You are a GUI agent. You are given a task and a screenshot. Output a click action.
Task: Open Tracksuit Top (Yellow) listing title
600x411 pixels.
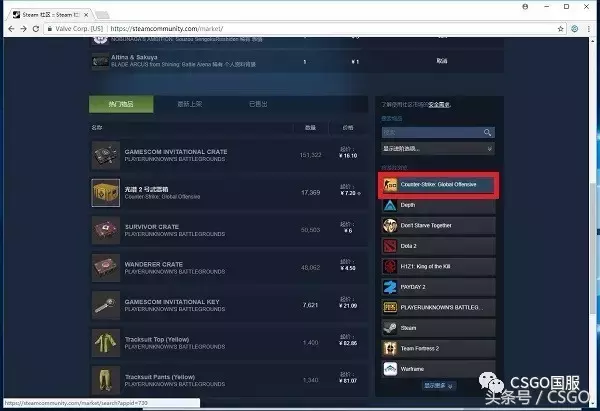[x=157, y=339]
